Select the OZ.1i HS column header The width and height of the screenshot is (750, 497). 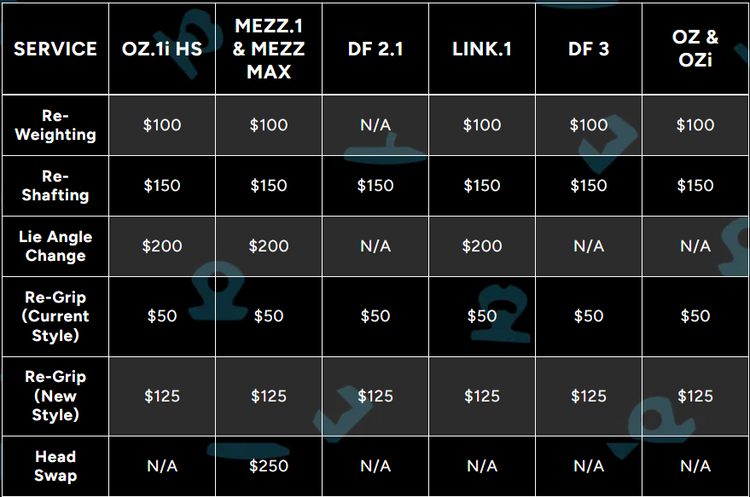click(x=162, y=48)
